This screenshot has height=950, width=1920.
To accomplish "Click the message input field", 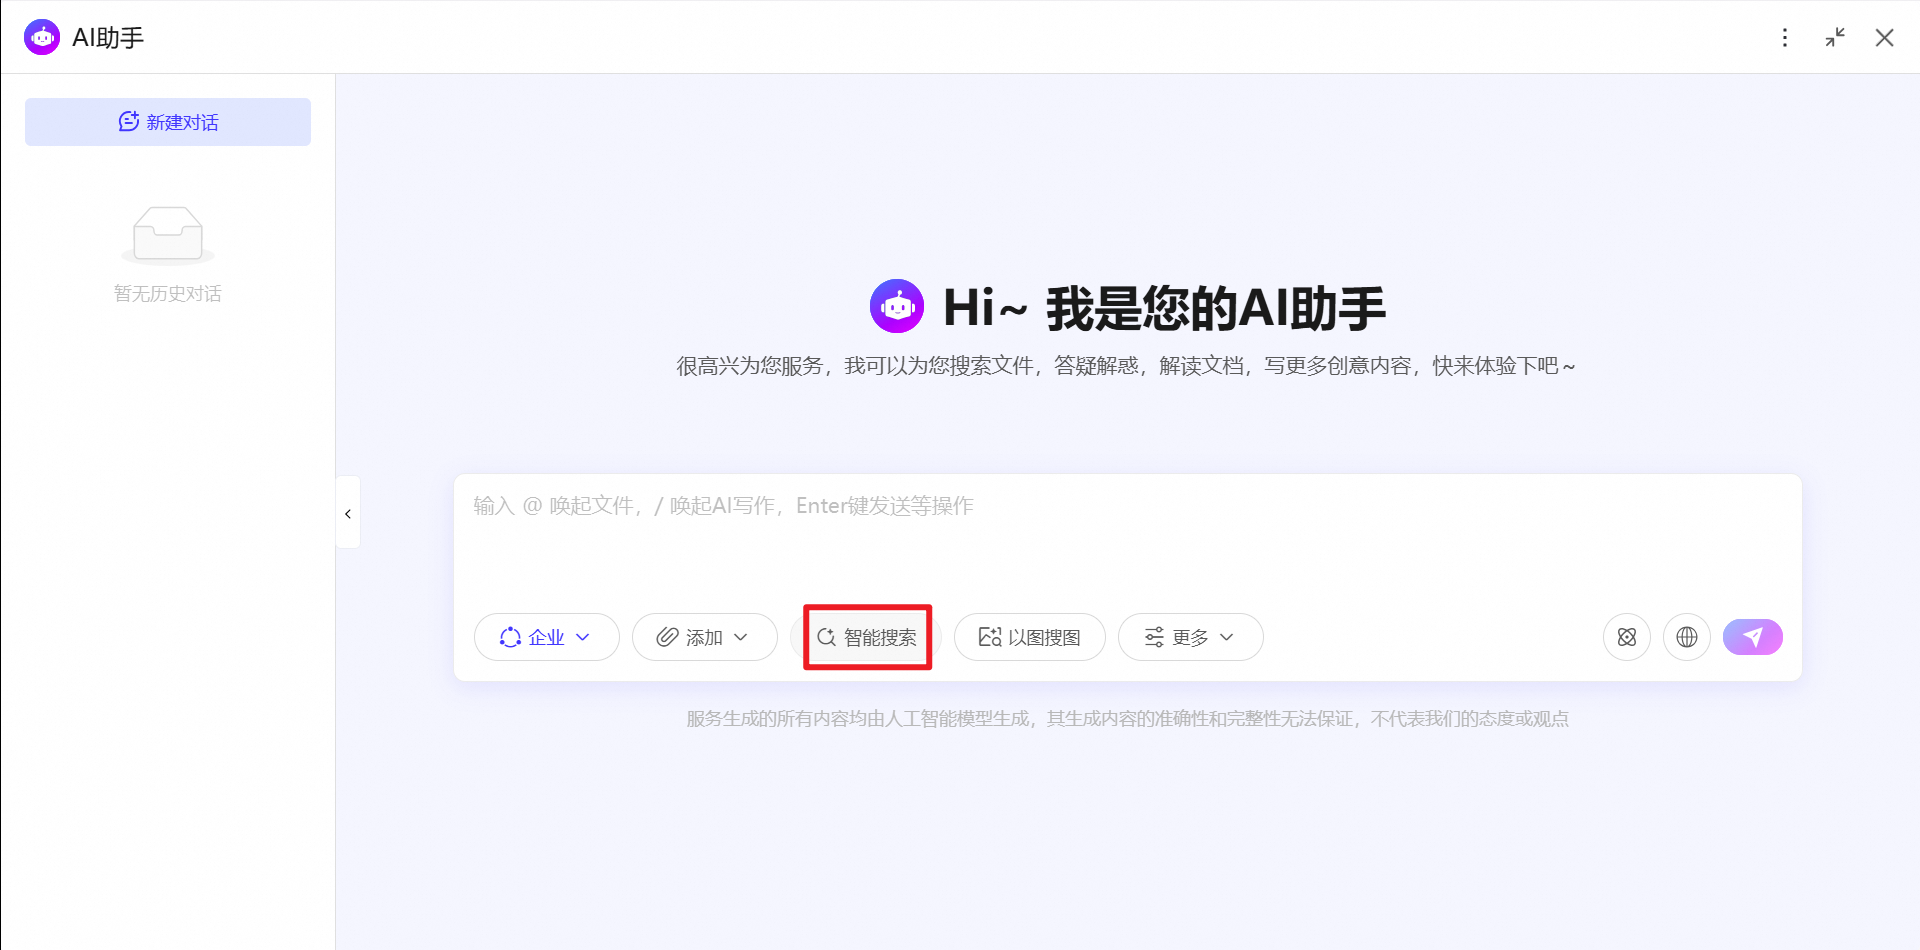I will tap(1127, 538).
